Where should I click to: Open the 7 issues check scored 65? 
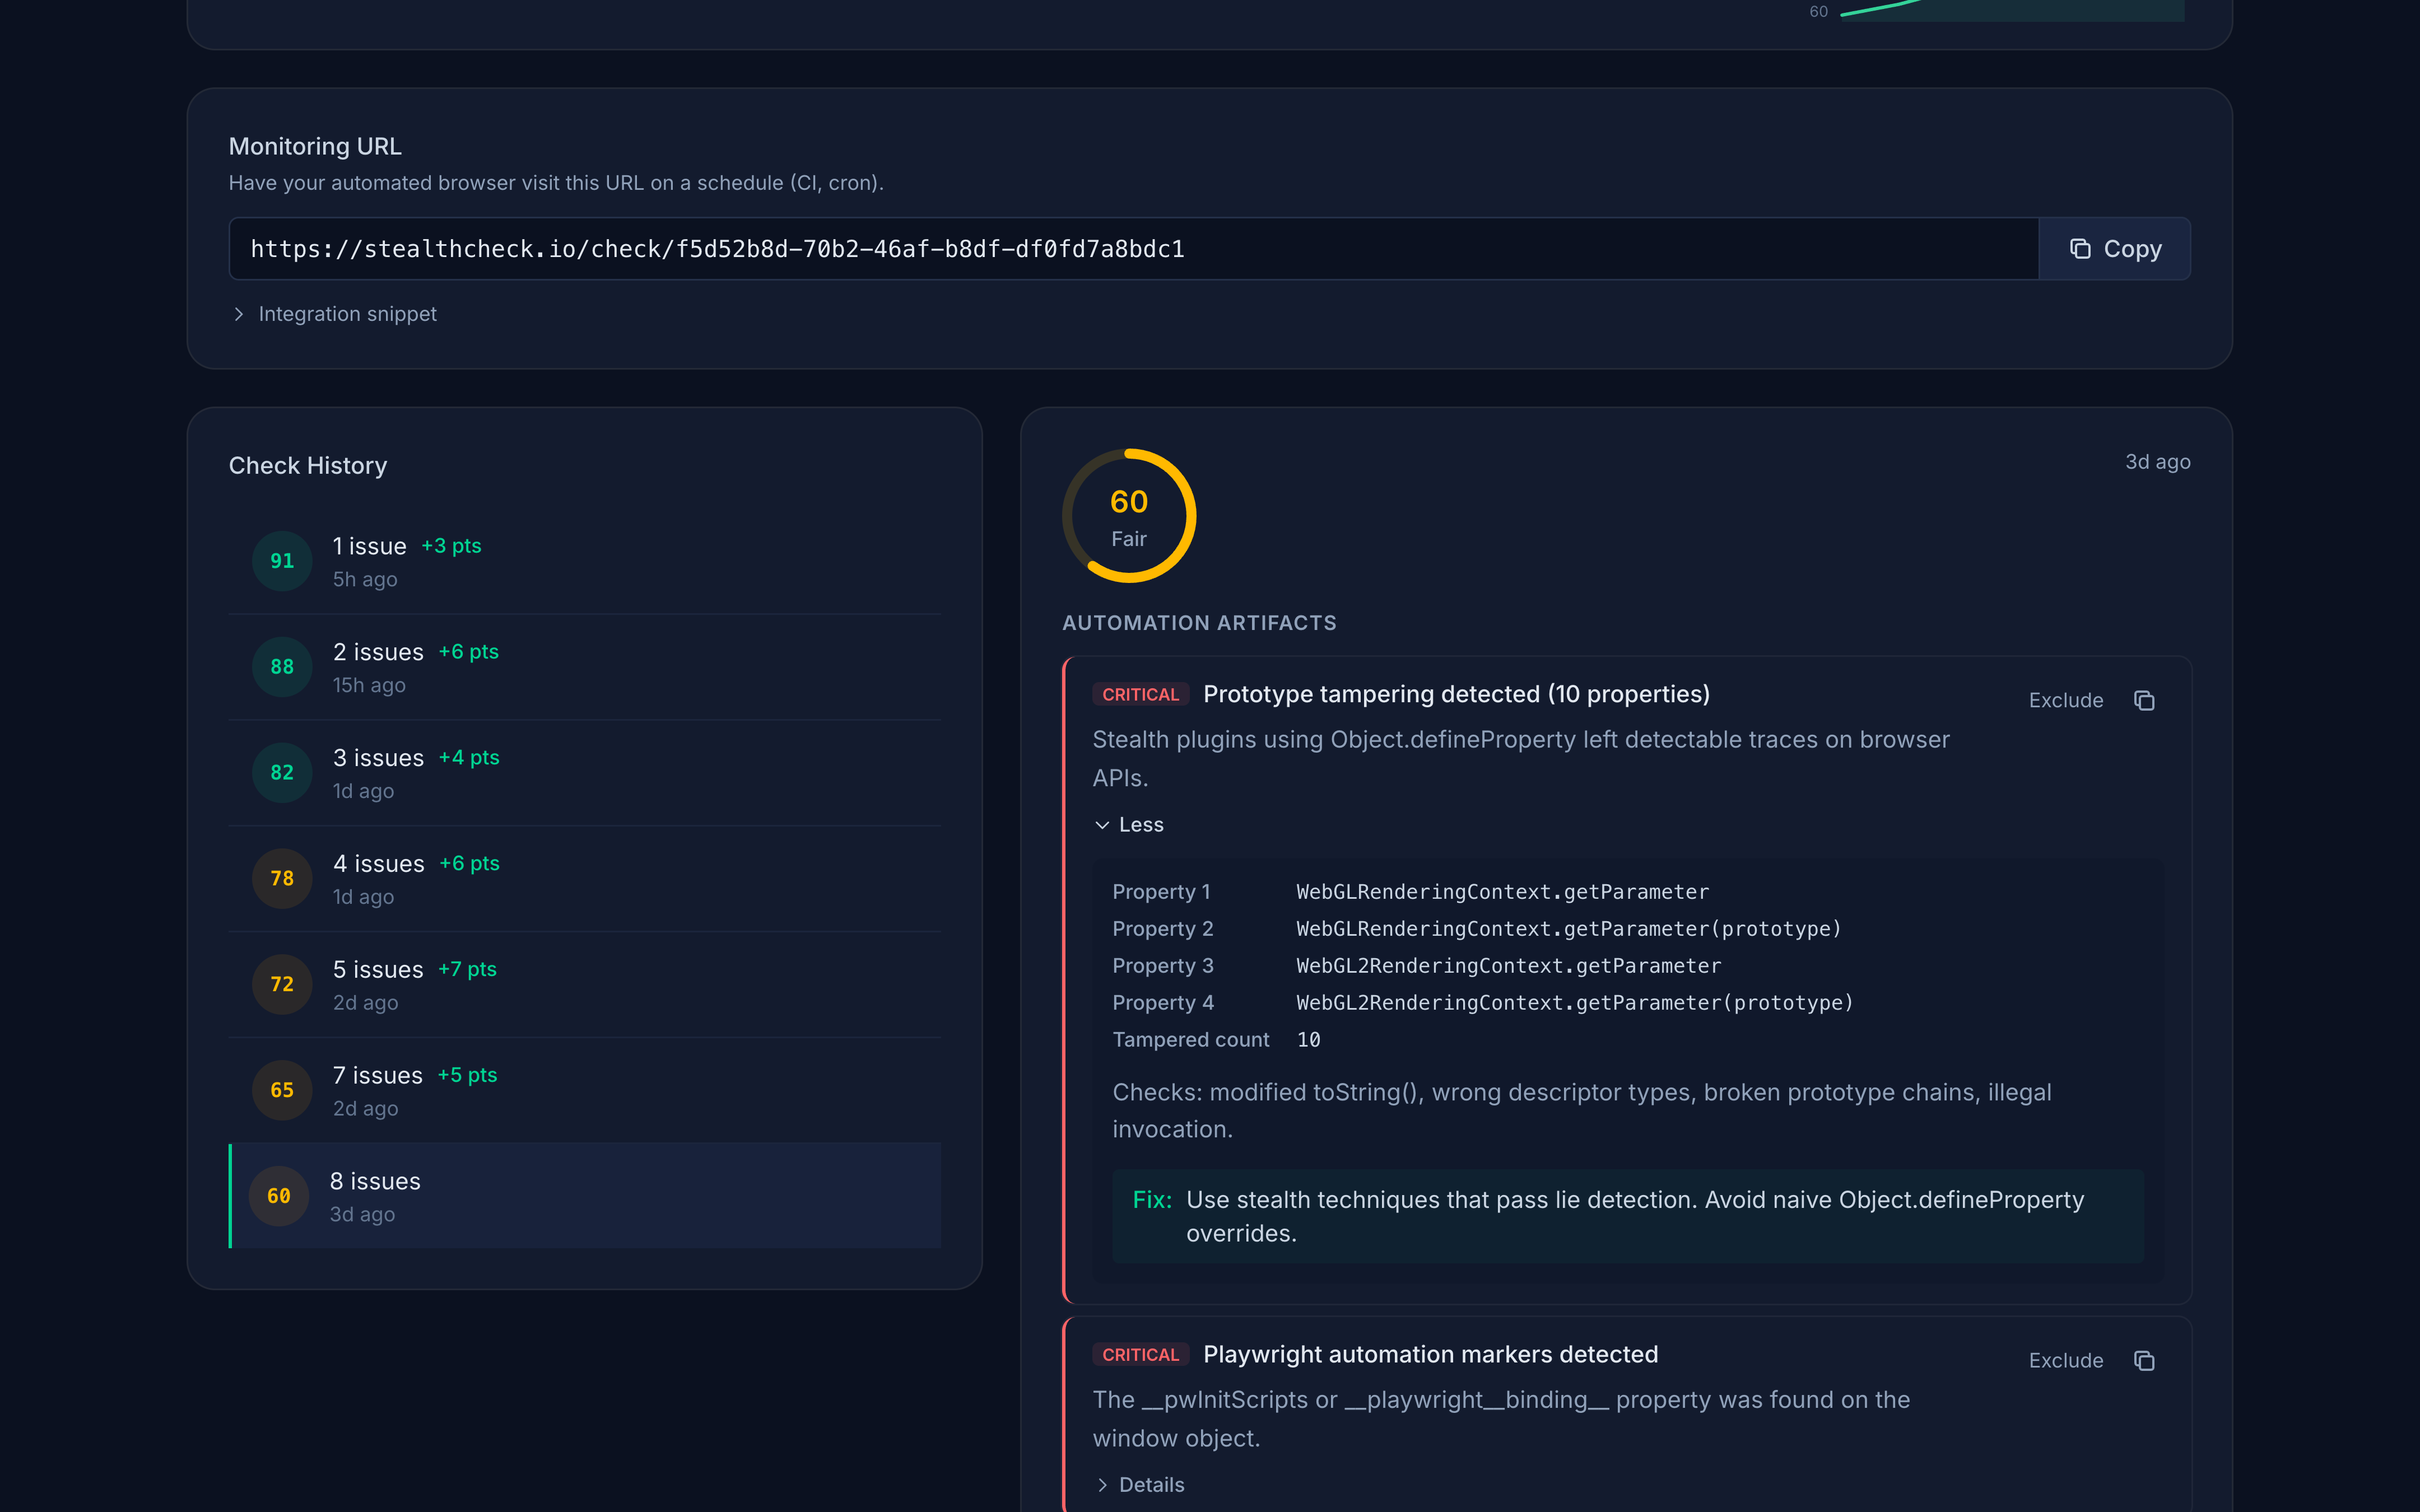pyautogui.click(x=585, y=1091)
